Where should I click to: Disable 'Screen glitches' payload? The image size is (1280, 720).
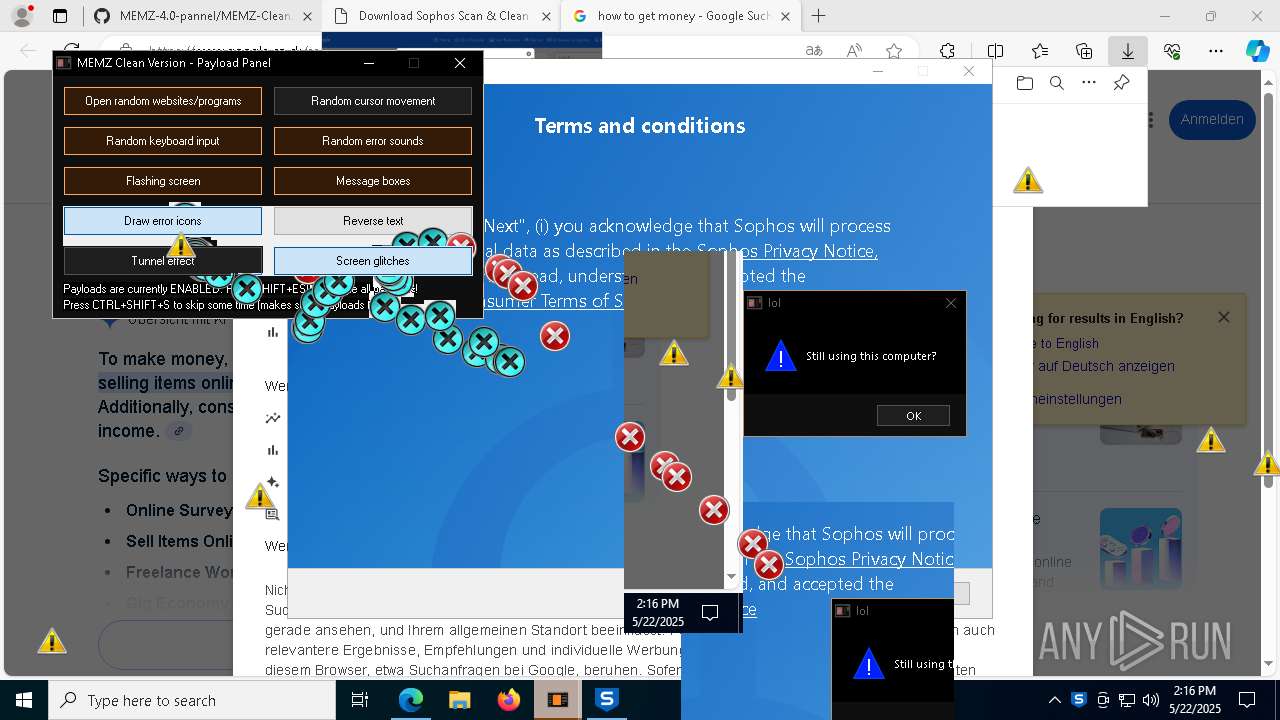point(373,261)
